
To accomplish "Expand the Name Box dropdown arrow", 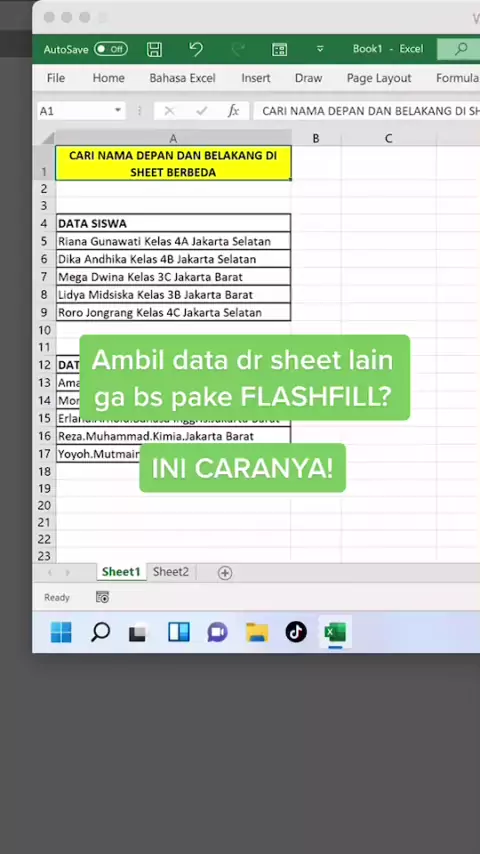I will [x=118, y=111].
